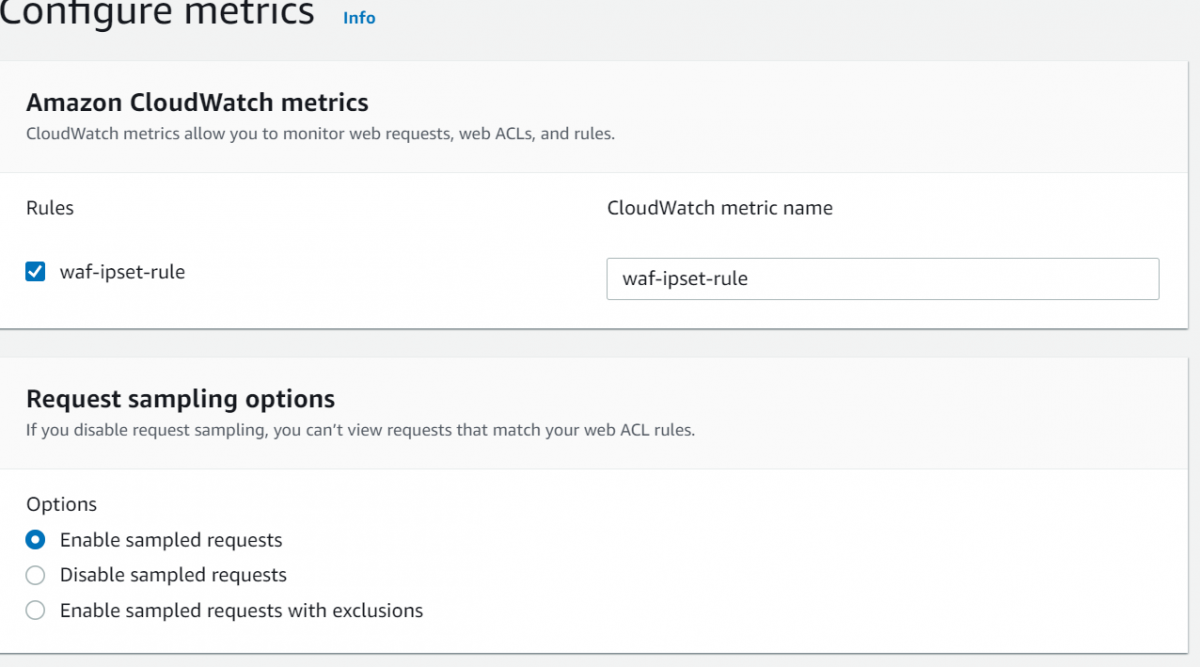Click the Rules column header
The width and height of the screenshot is (1200, 667).
click(x=50, y=208)
